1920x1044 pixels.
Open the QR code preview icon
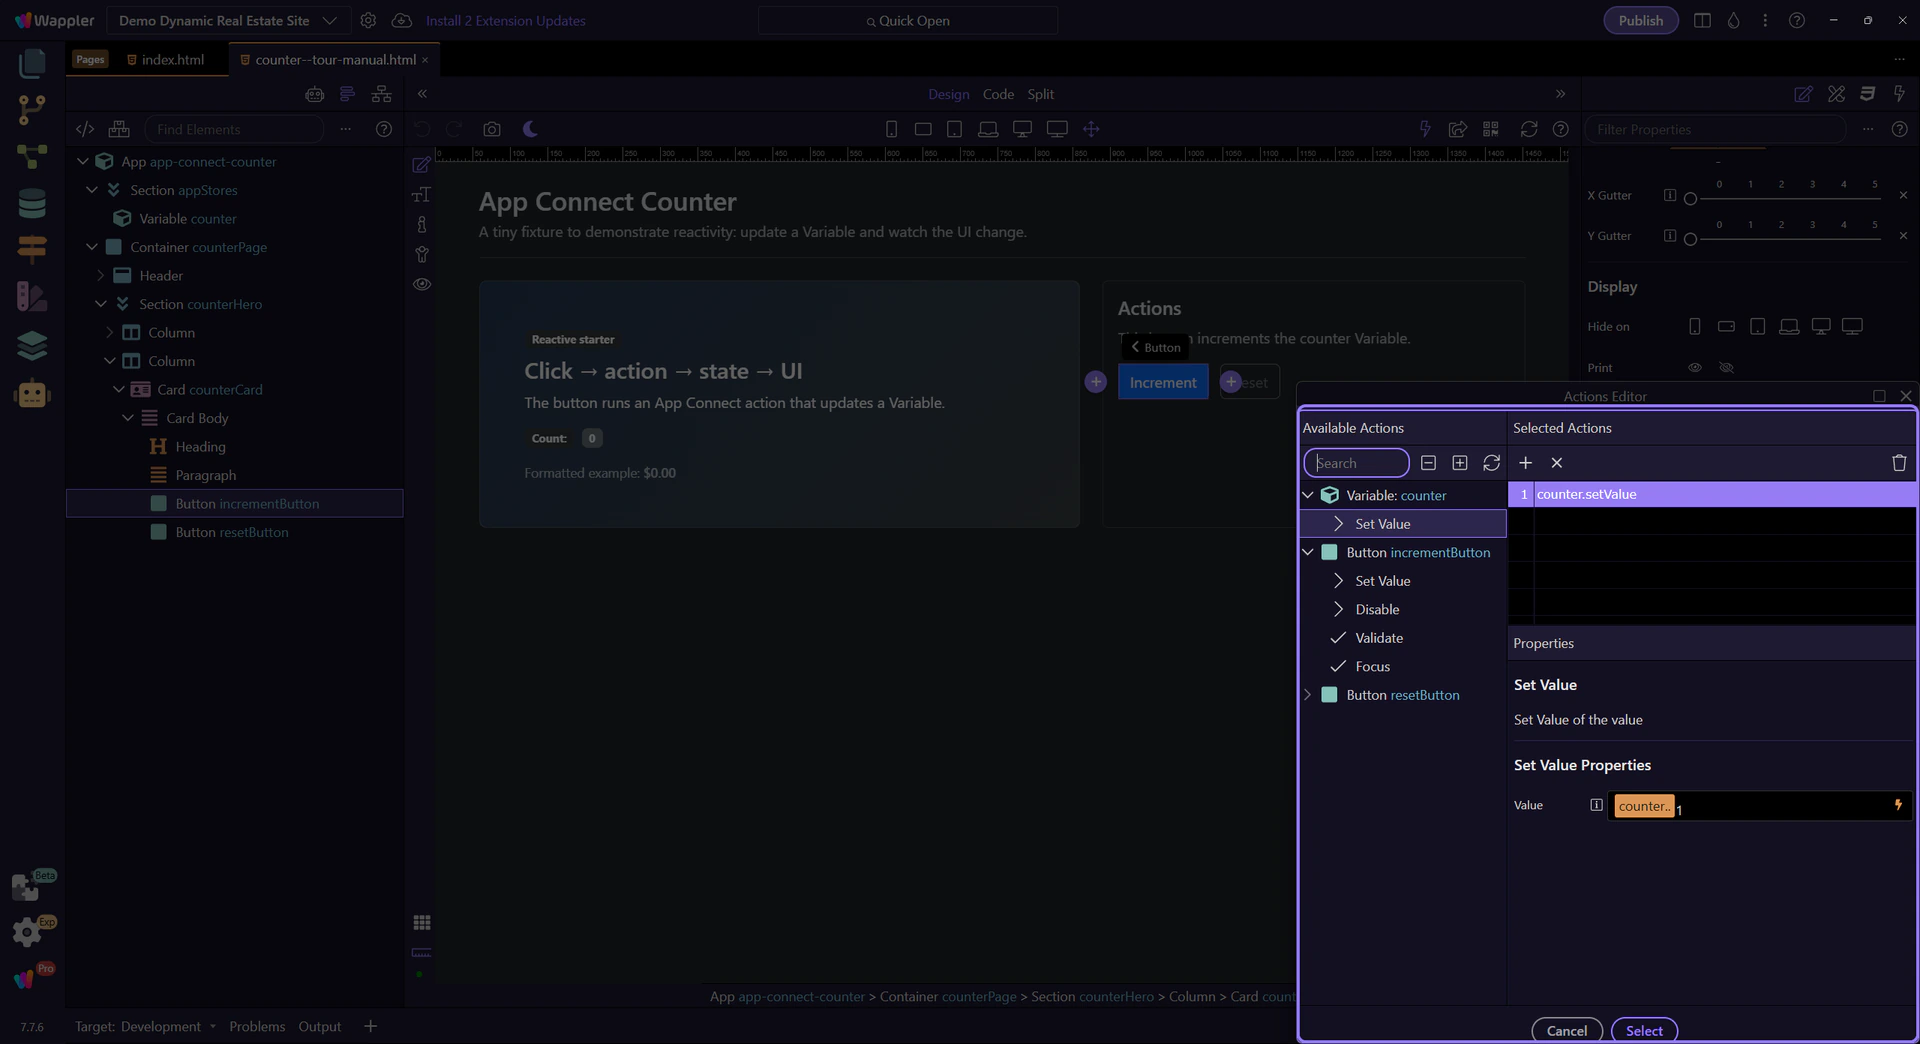(x=1490, y=129)
